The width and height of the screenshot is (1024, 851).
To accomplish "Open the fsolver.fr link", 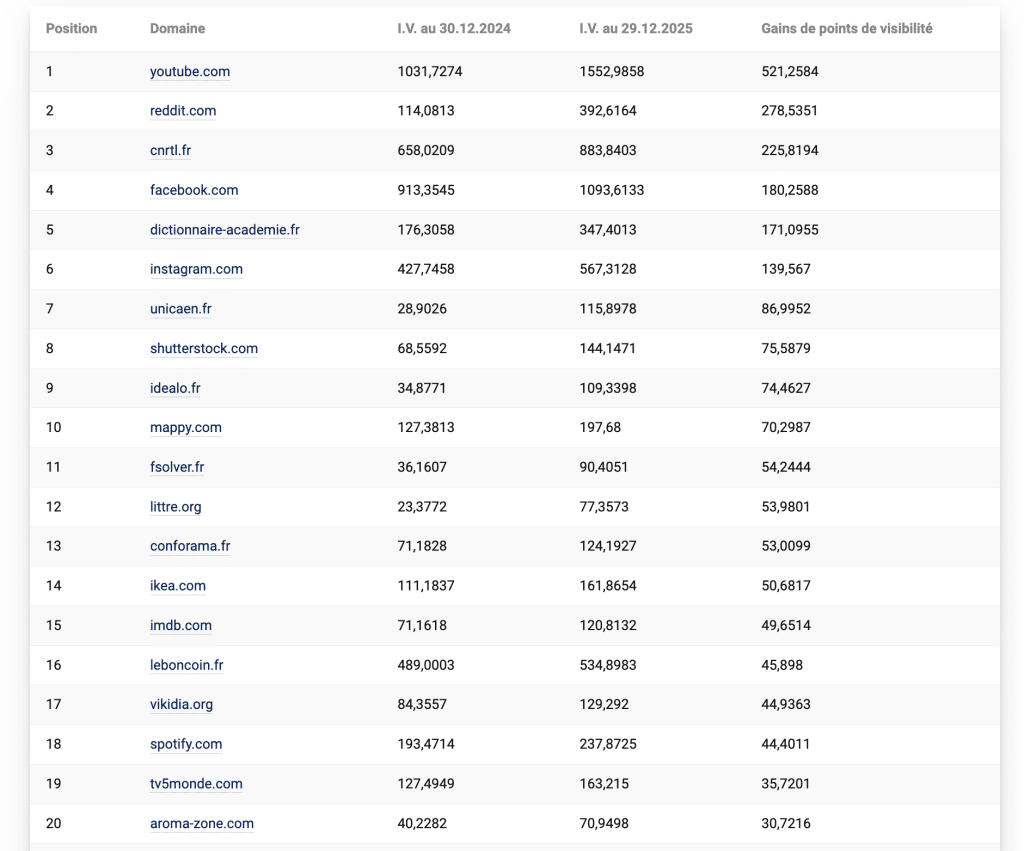I will click(x=177, y=467).
